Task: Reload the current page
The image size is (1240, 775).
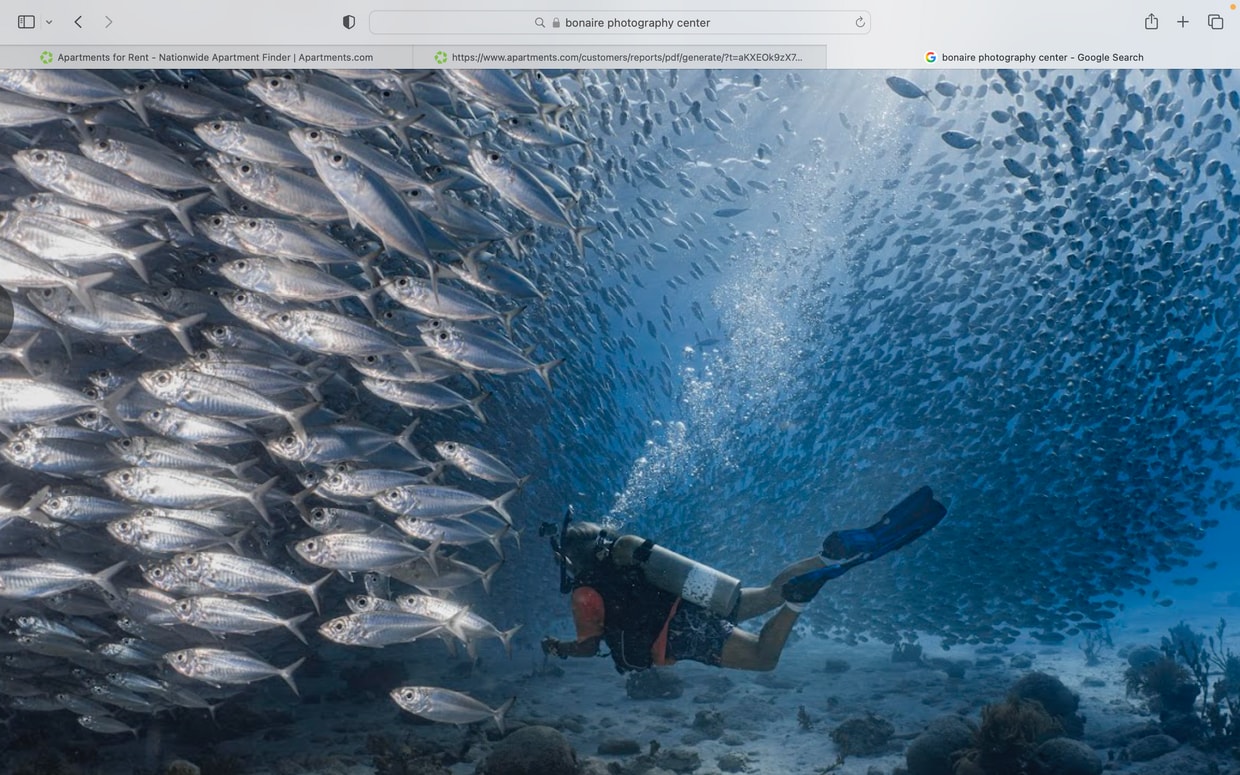Action: 860,22
